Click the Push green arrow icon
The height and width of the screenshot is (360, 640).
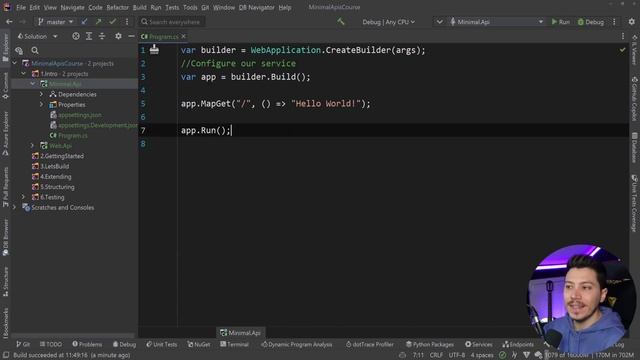pos(98,22)
